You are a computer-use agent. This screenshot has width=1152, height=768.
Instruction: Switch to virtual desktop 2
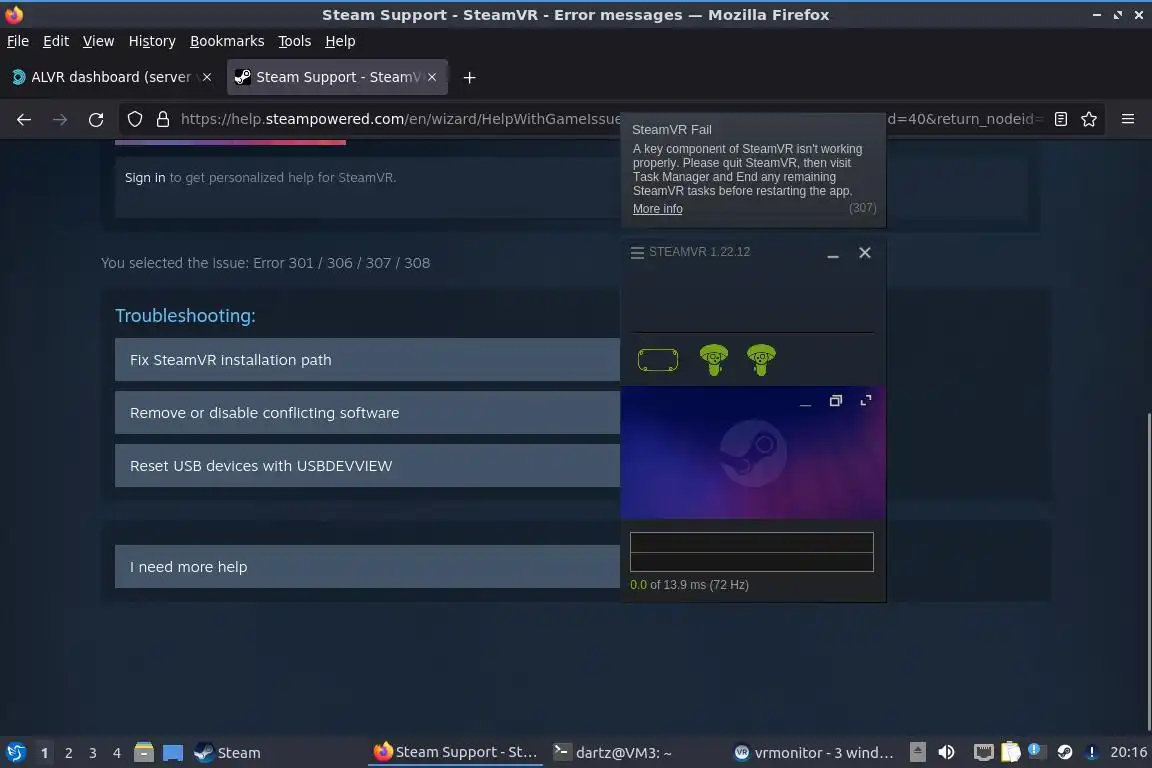[69, 753]
